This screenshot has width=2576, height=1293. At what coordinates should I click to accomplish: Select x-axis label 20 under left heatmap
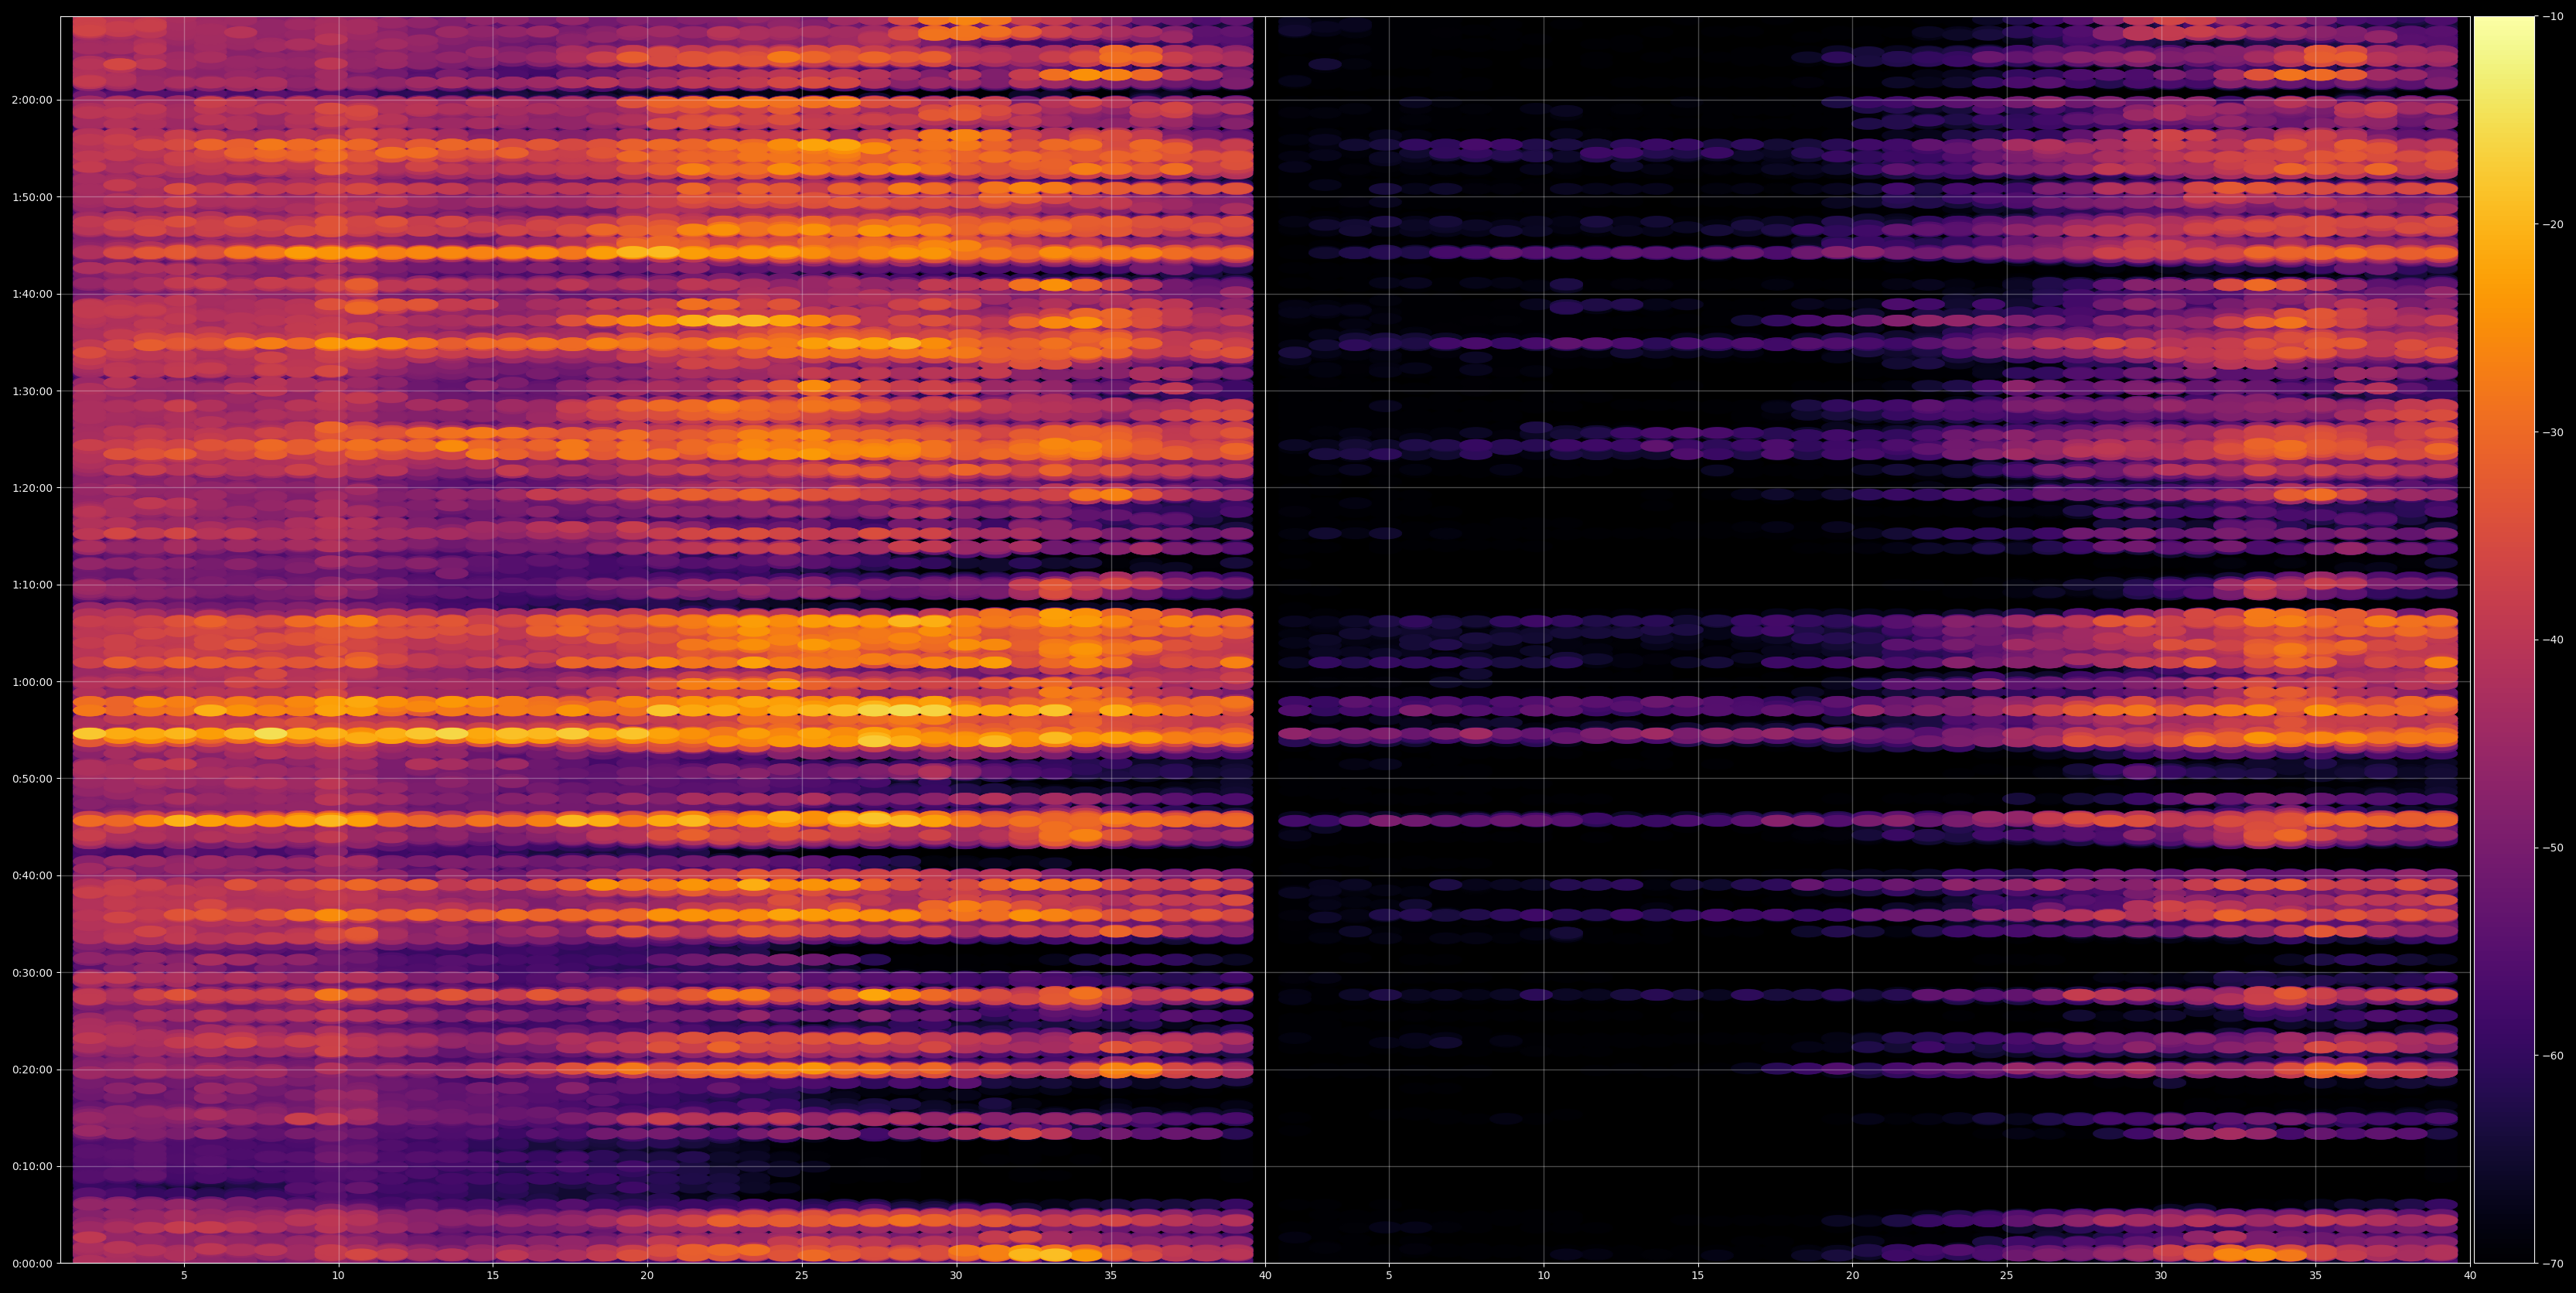point(647,1276)
